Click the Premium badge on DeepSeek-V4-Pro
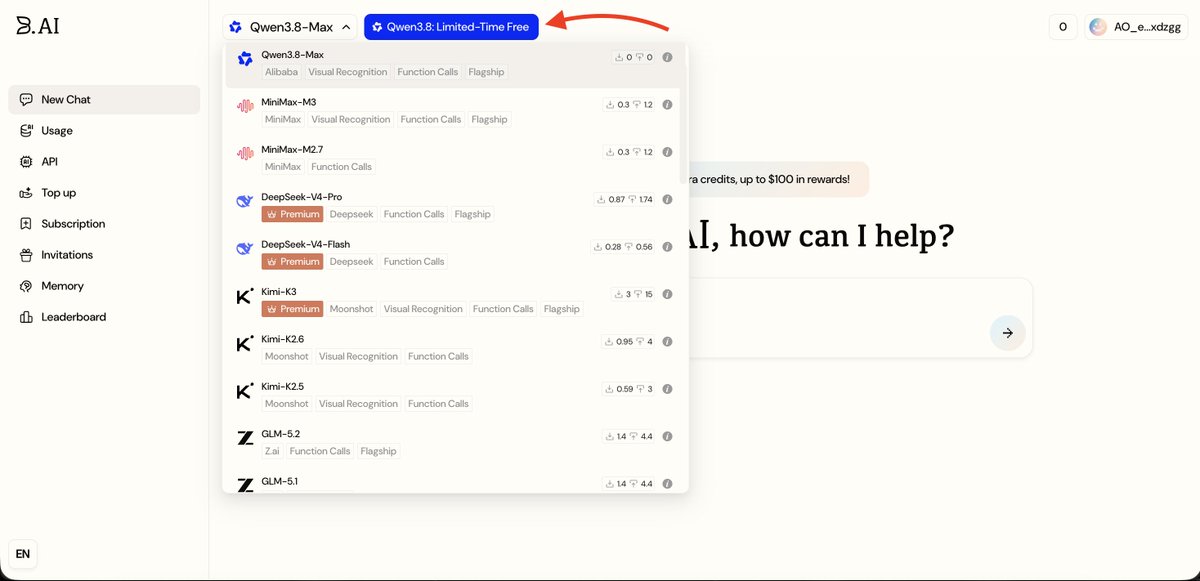 [292, 214]
